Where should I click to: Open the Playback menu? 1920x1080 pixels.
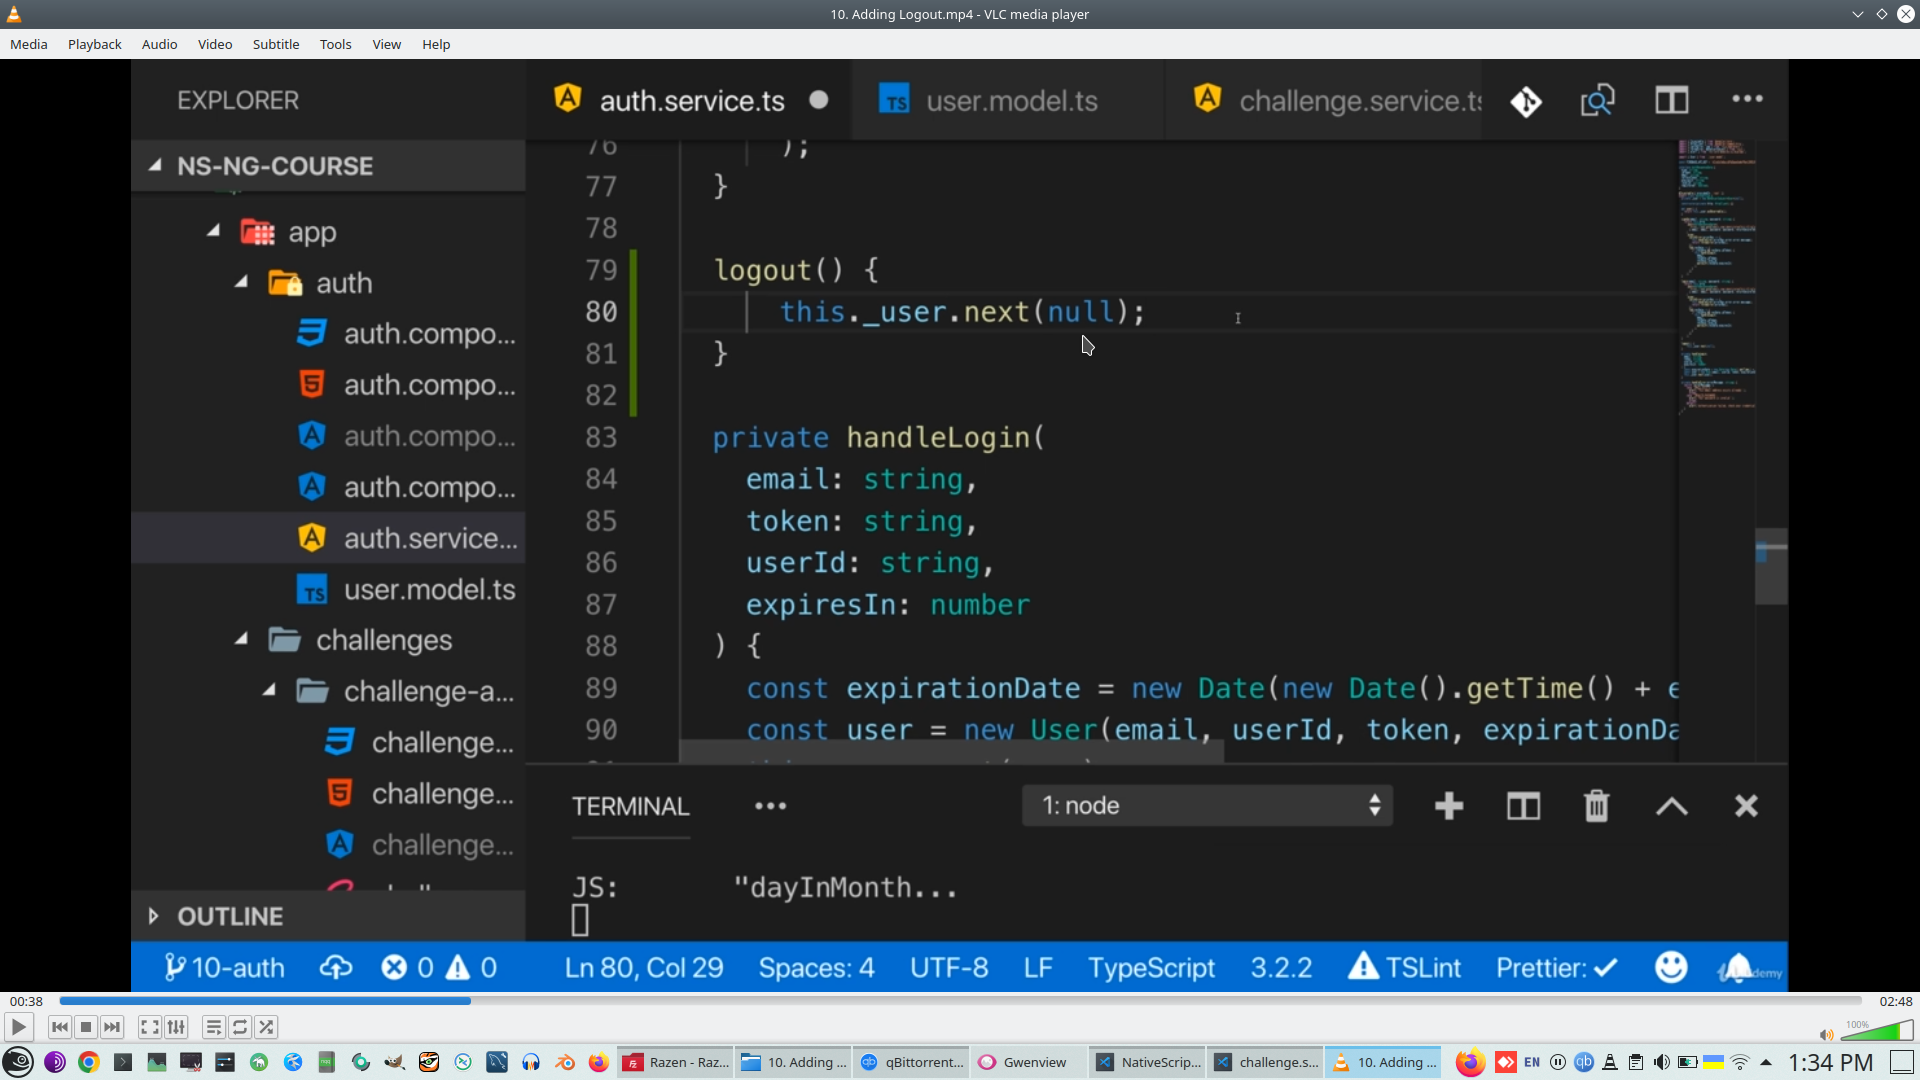tap(94, 44)
